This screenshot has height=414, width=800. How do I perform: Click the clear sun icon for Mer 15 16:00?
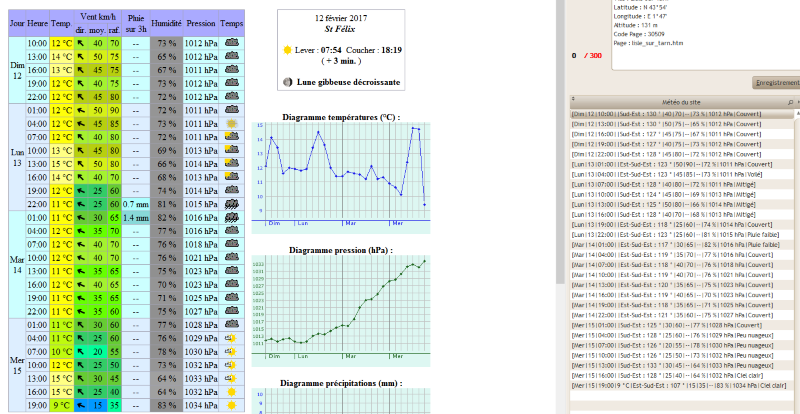(x=232, y=392)
